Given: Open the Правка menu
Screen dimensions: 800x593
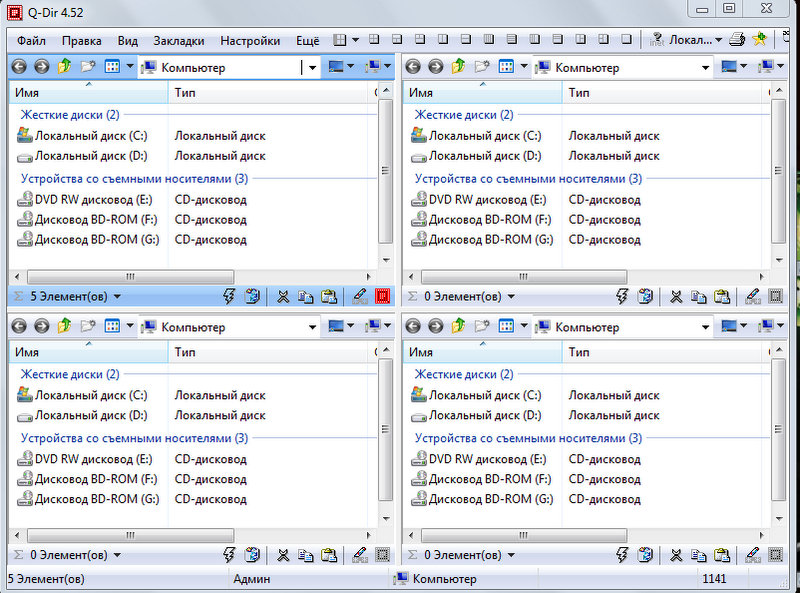Looking at the screenshot, I should point(82,41).
